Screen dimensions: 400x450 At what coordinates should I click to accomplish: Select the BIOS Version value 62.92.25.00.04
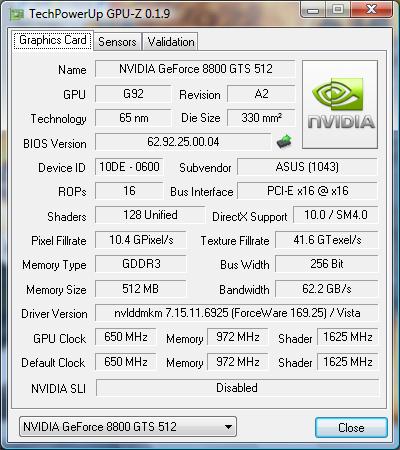coord(183,142)
